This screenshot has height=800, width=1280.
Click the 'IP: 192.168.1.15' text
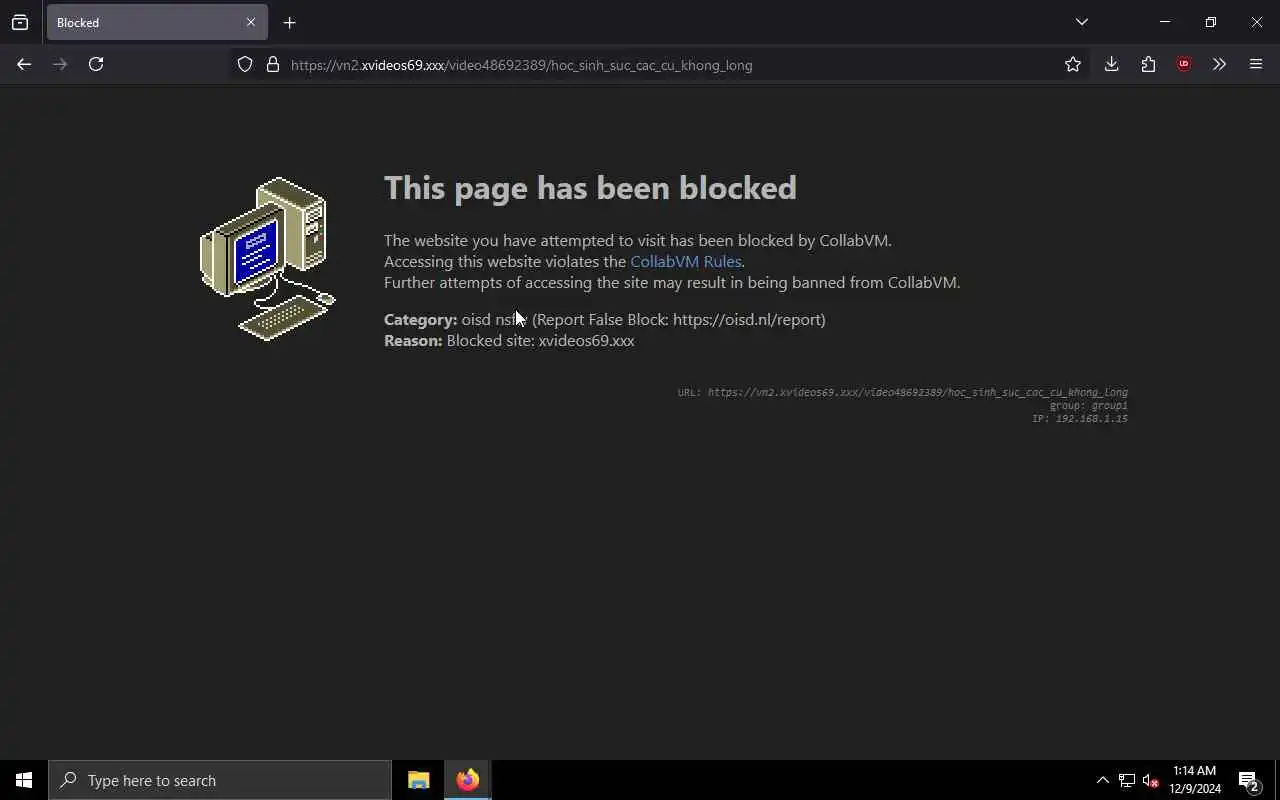[1080, 419]
